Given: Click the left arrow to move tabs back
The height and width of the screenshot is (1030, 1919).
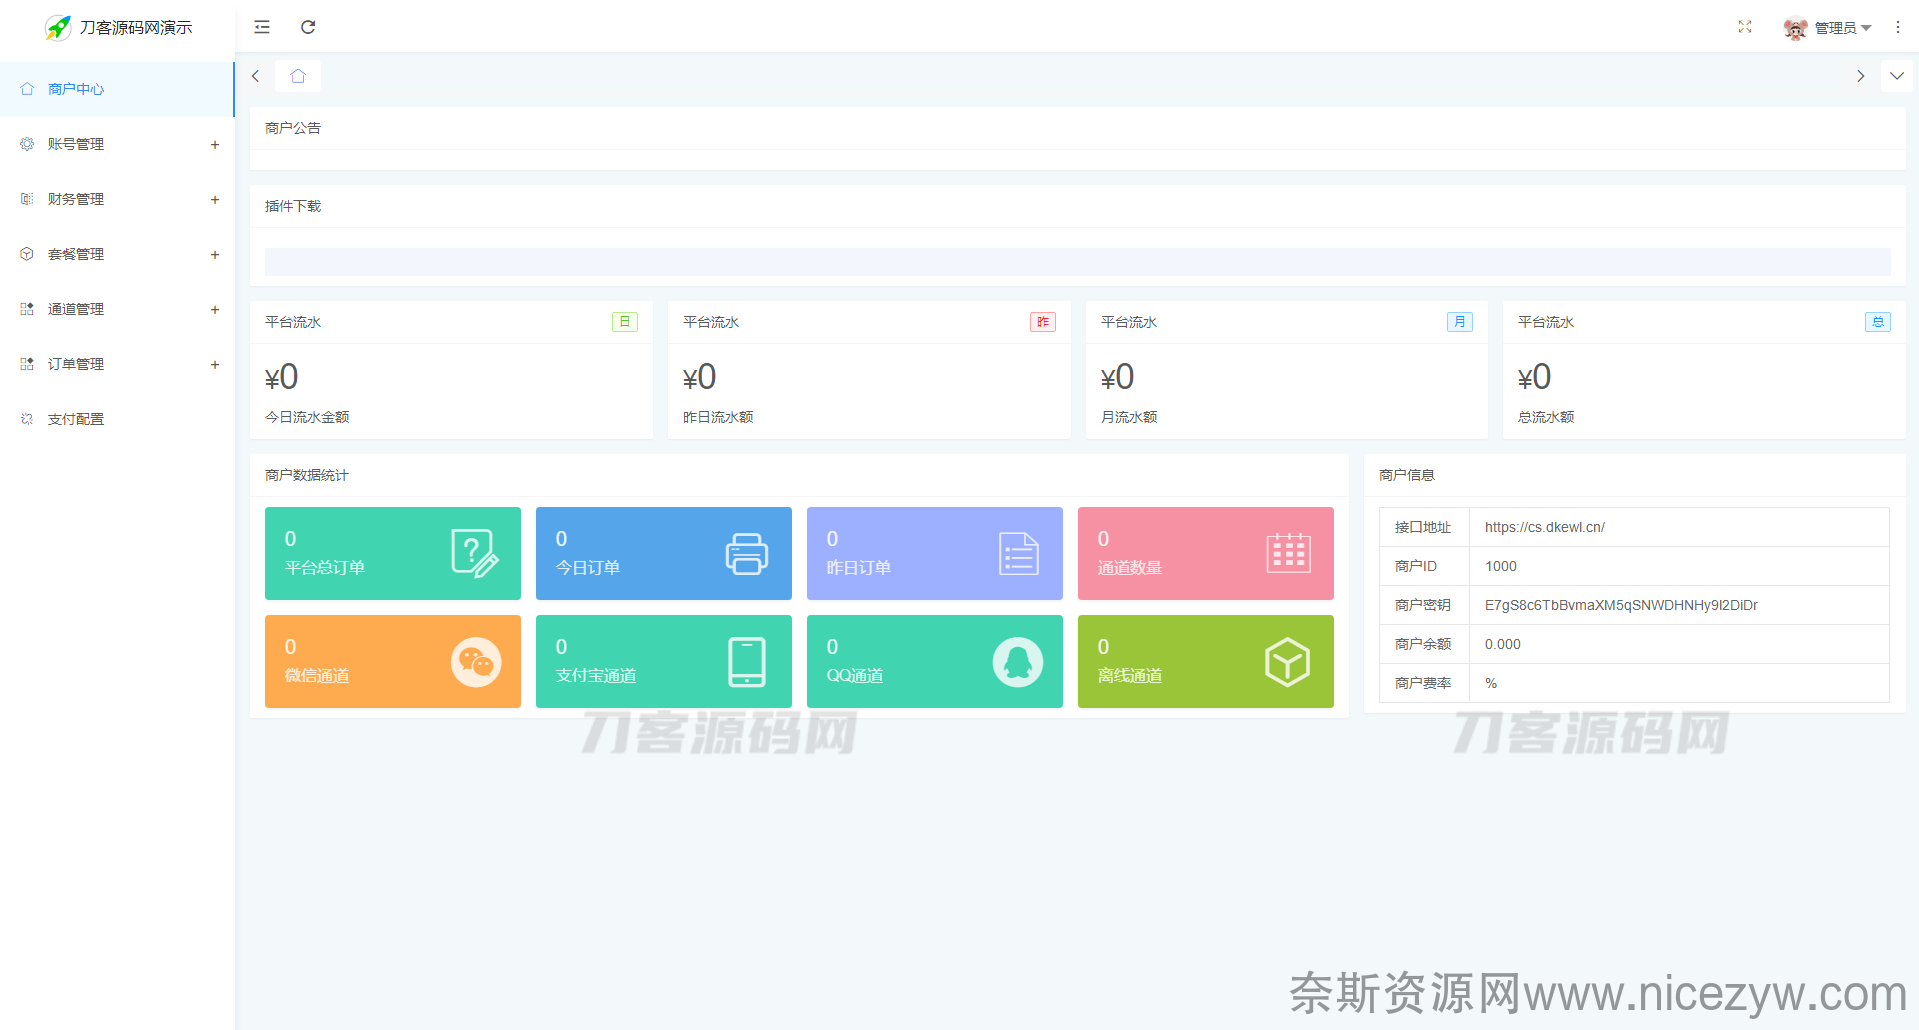Looking at the screenshot, I should coord(256,76).
